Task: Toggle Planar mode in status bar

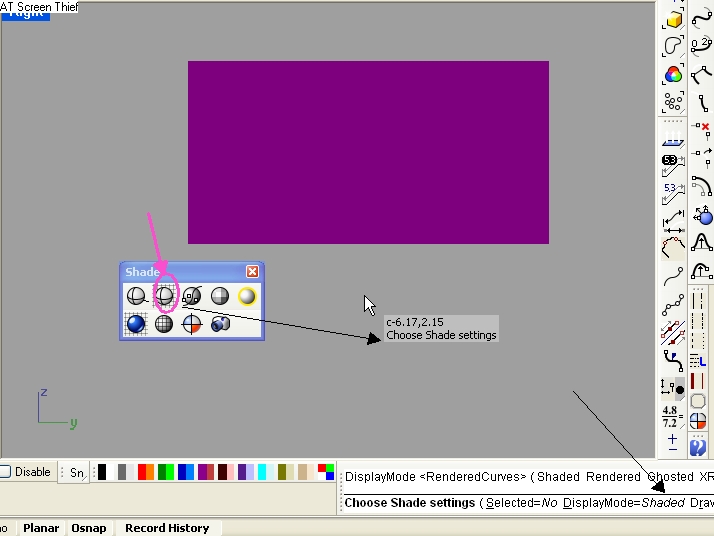Action: tap(41, 528)
